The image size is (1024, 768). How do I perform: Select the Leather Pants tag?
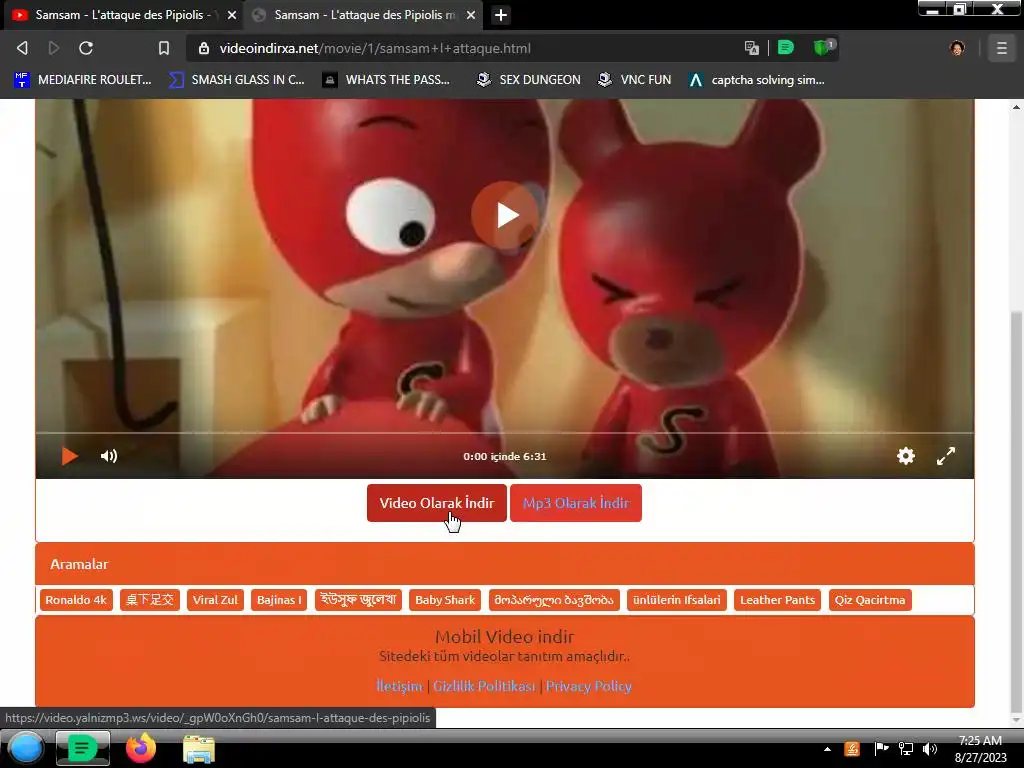777,600
